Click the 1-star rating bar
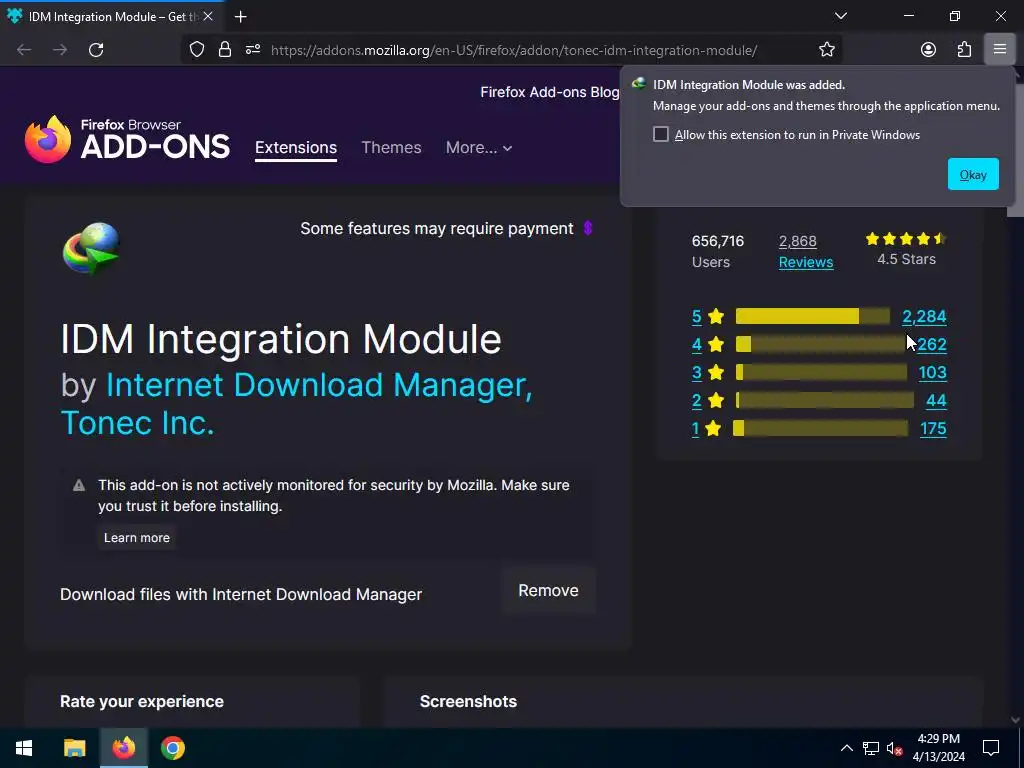The width and height of the screenshot is (1024, 768). 820,428
